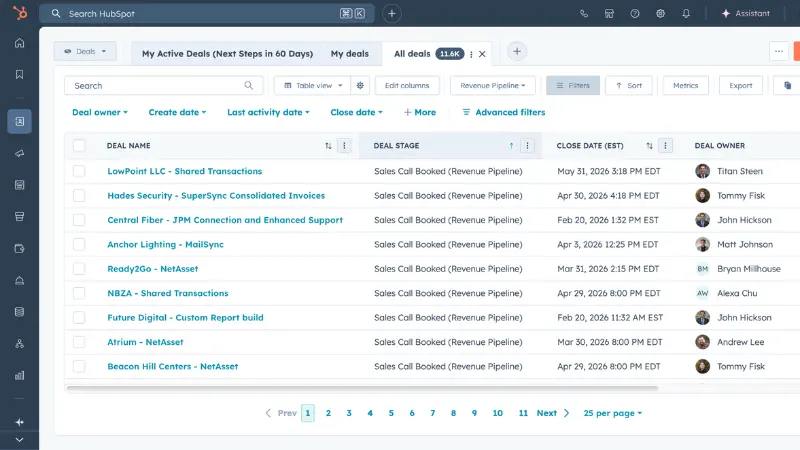Open All deals tab options kebab
Image resolution: width=800 pixels, height=450 pixels.
[471, 54]
